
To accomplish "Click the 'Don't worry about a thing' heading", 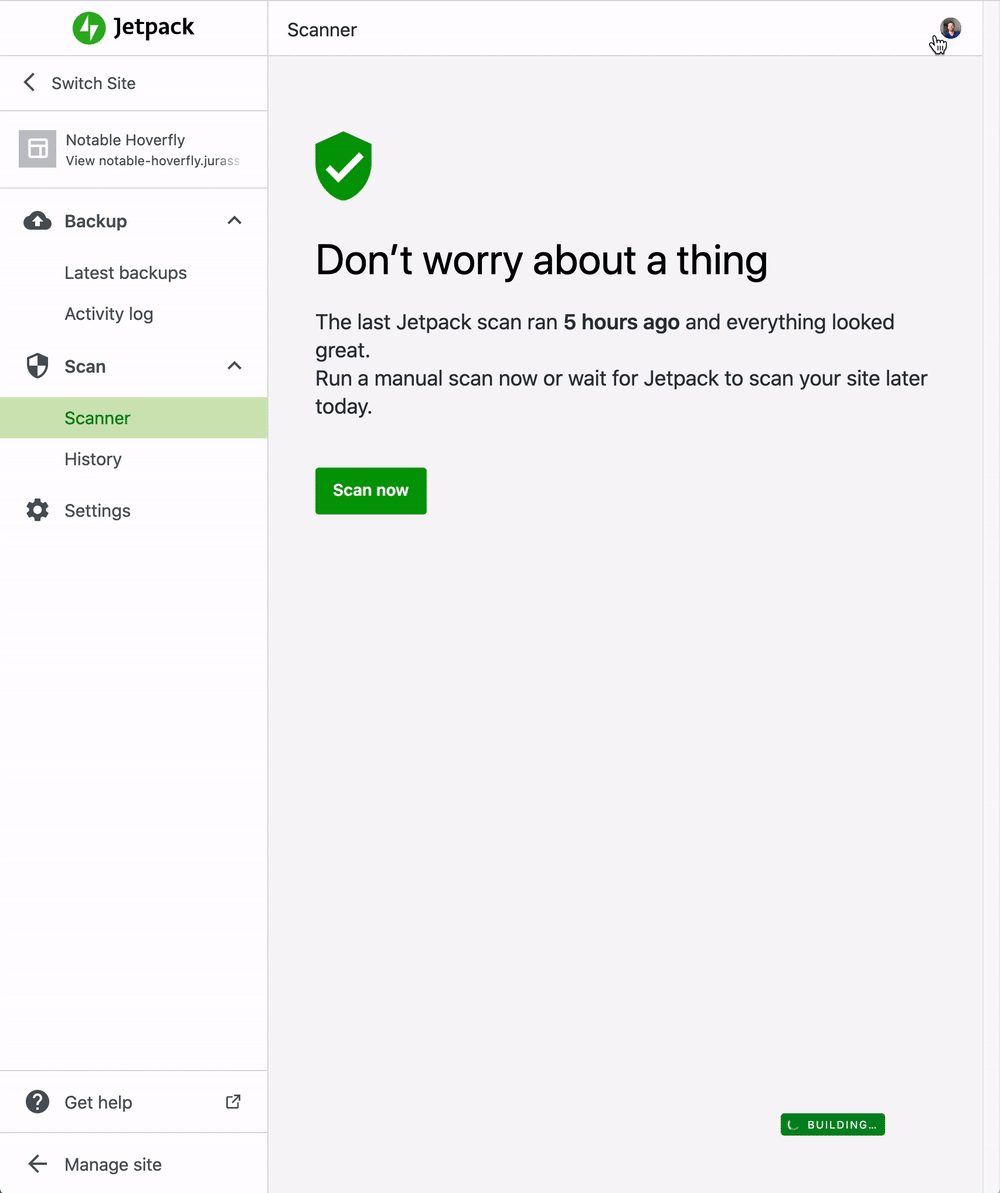I will pos(541,260).
